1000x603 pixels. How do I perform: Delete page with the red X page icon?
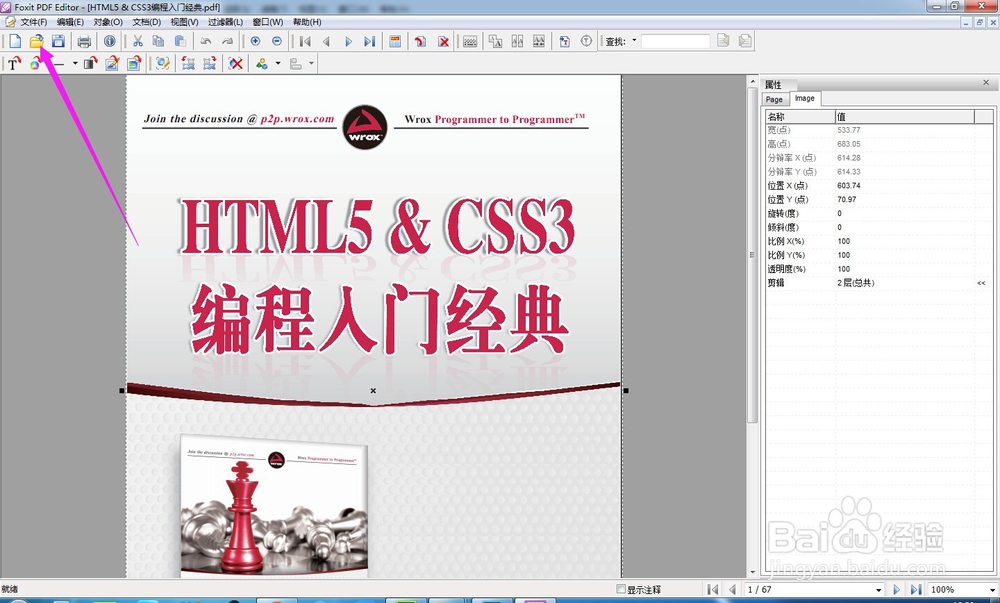pos(443,41)
